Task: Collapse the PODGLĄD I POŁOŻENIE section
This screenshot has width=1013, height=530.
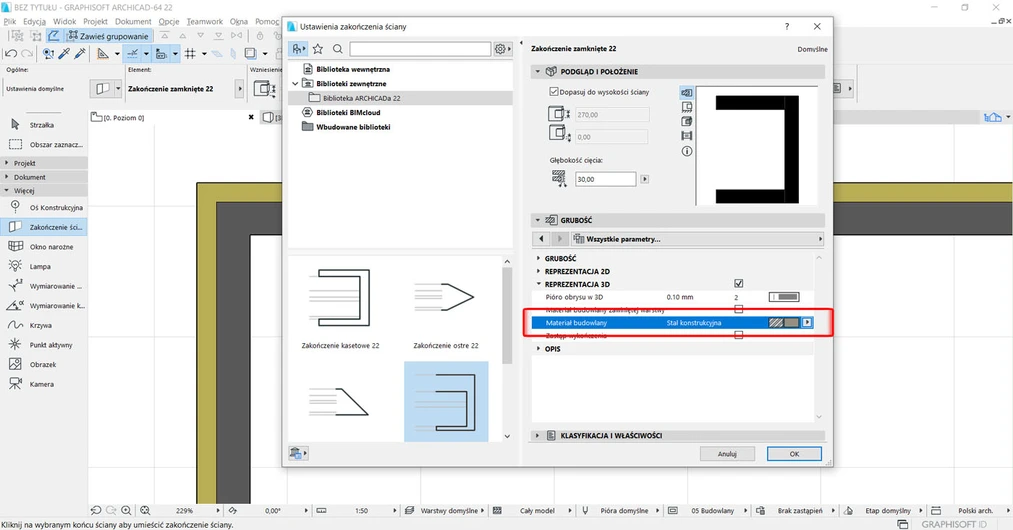Action: point(538,71)
